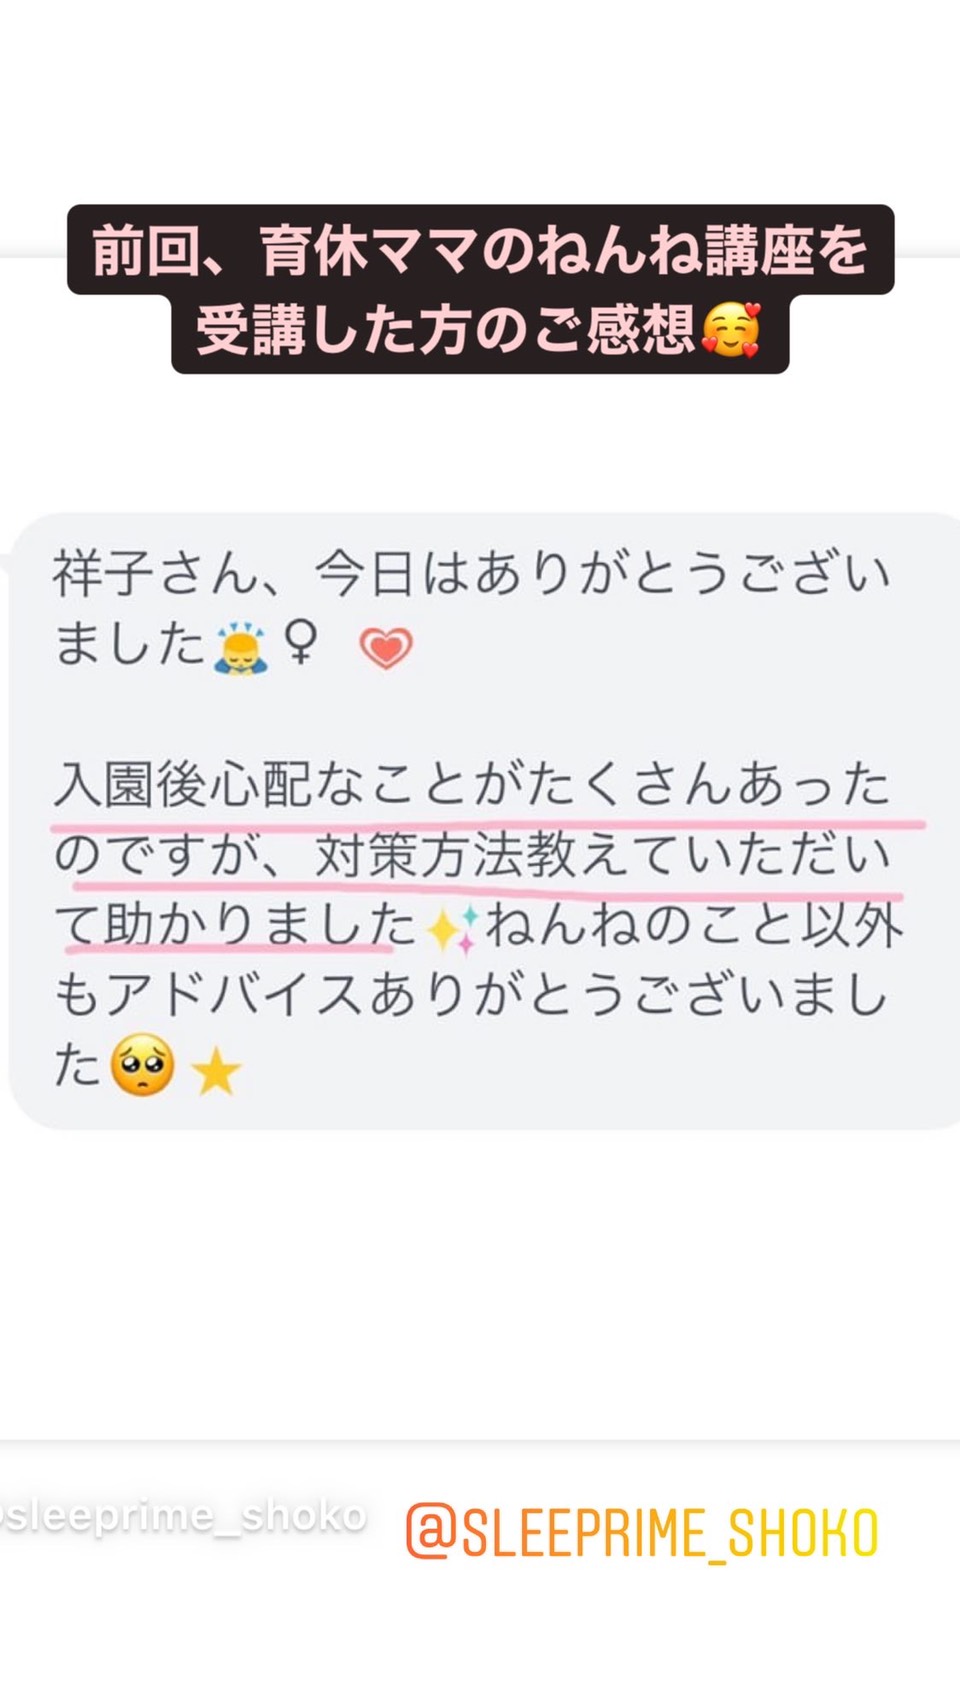The image size is (960, 1706).
Task: Tap the yellow star emoji
Action: 216,1073
